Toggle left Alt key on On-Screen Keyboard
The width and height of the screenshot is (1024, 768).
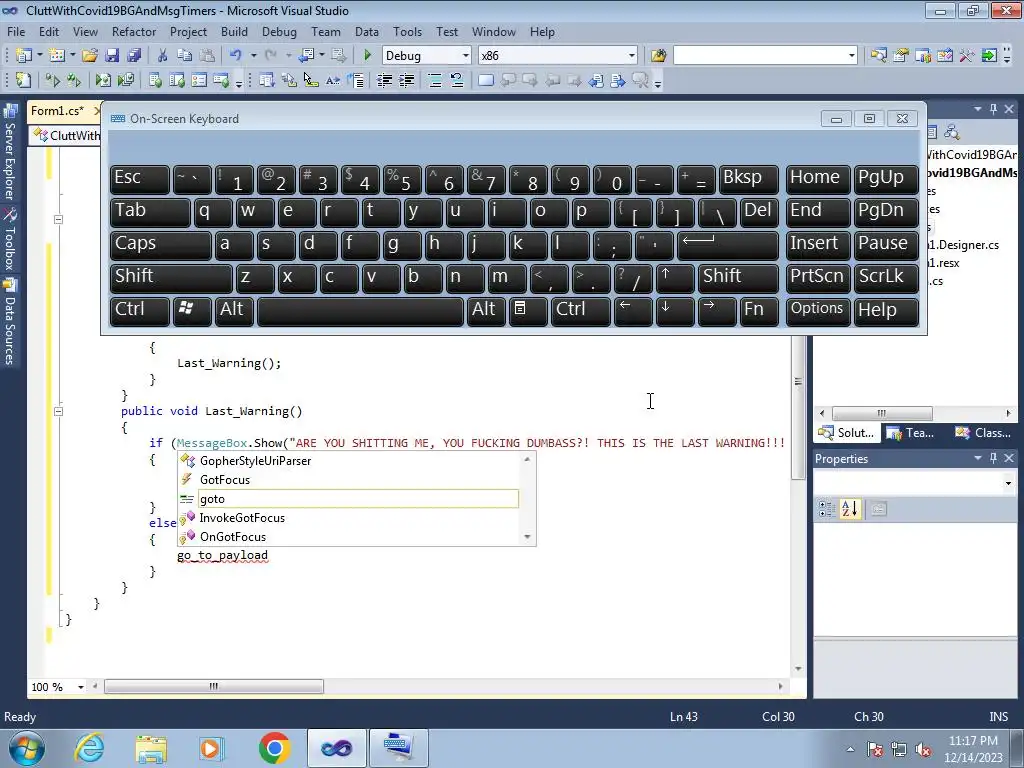232,310
